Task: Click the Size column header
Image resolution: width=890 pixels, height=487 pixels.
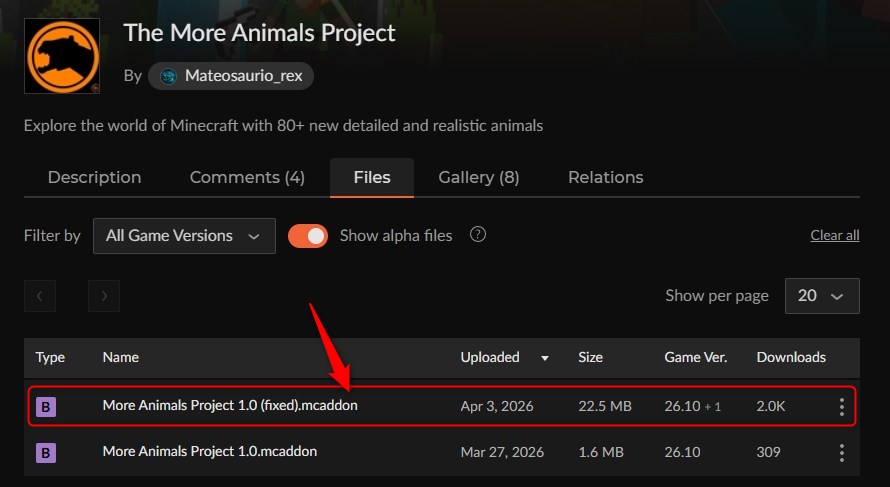Action: click(590, 357)
